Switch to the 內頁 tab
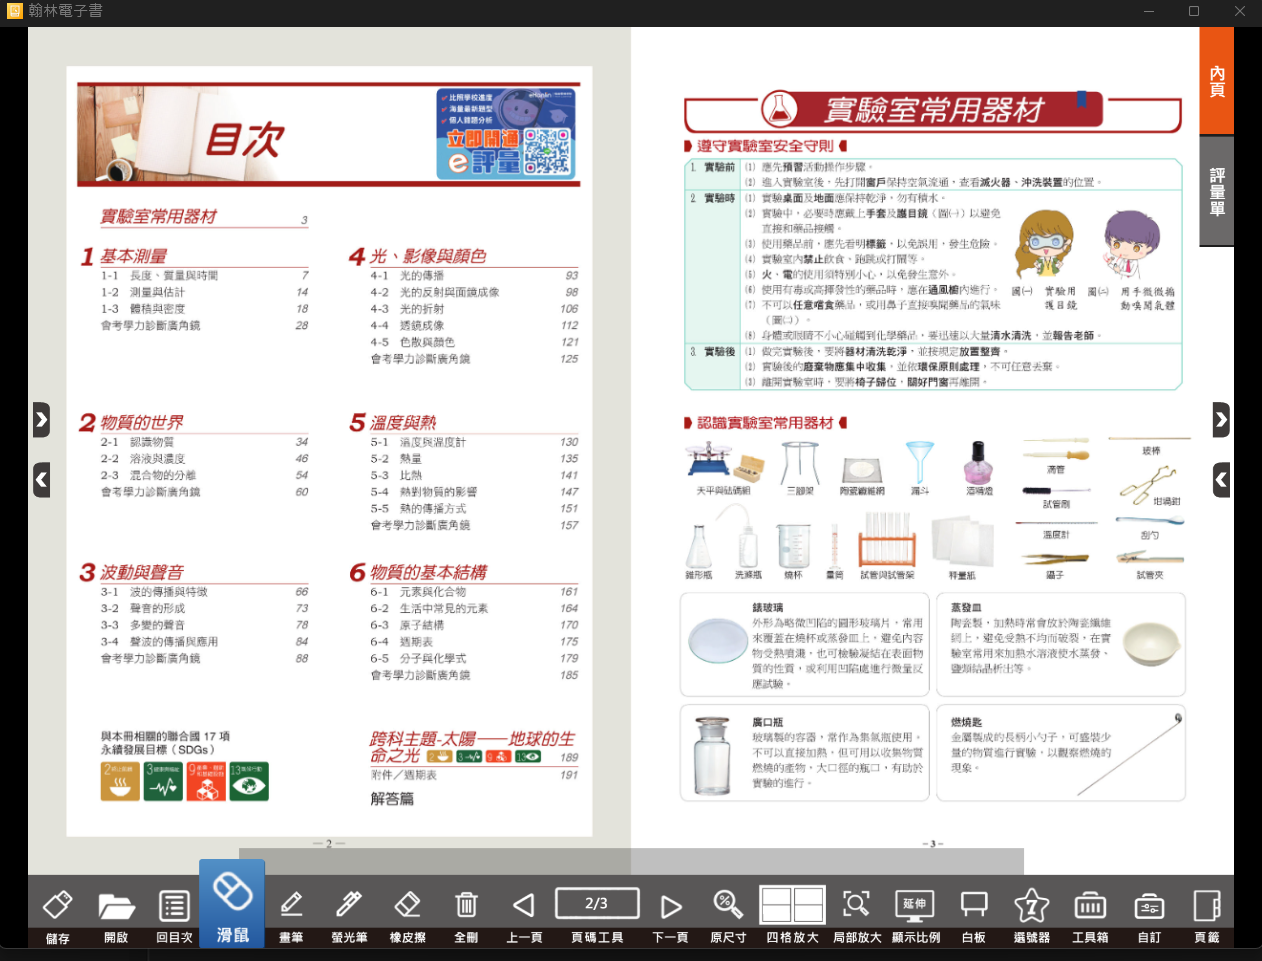The width and height of the screenshot is (1262, 961). 1217,81
